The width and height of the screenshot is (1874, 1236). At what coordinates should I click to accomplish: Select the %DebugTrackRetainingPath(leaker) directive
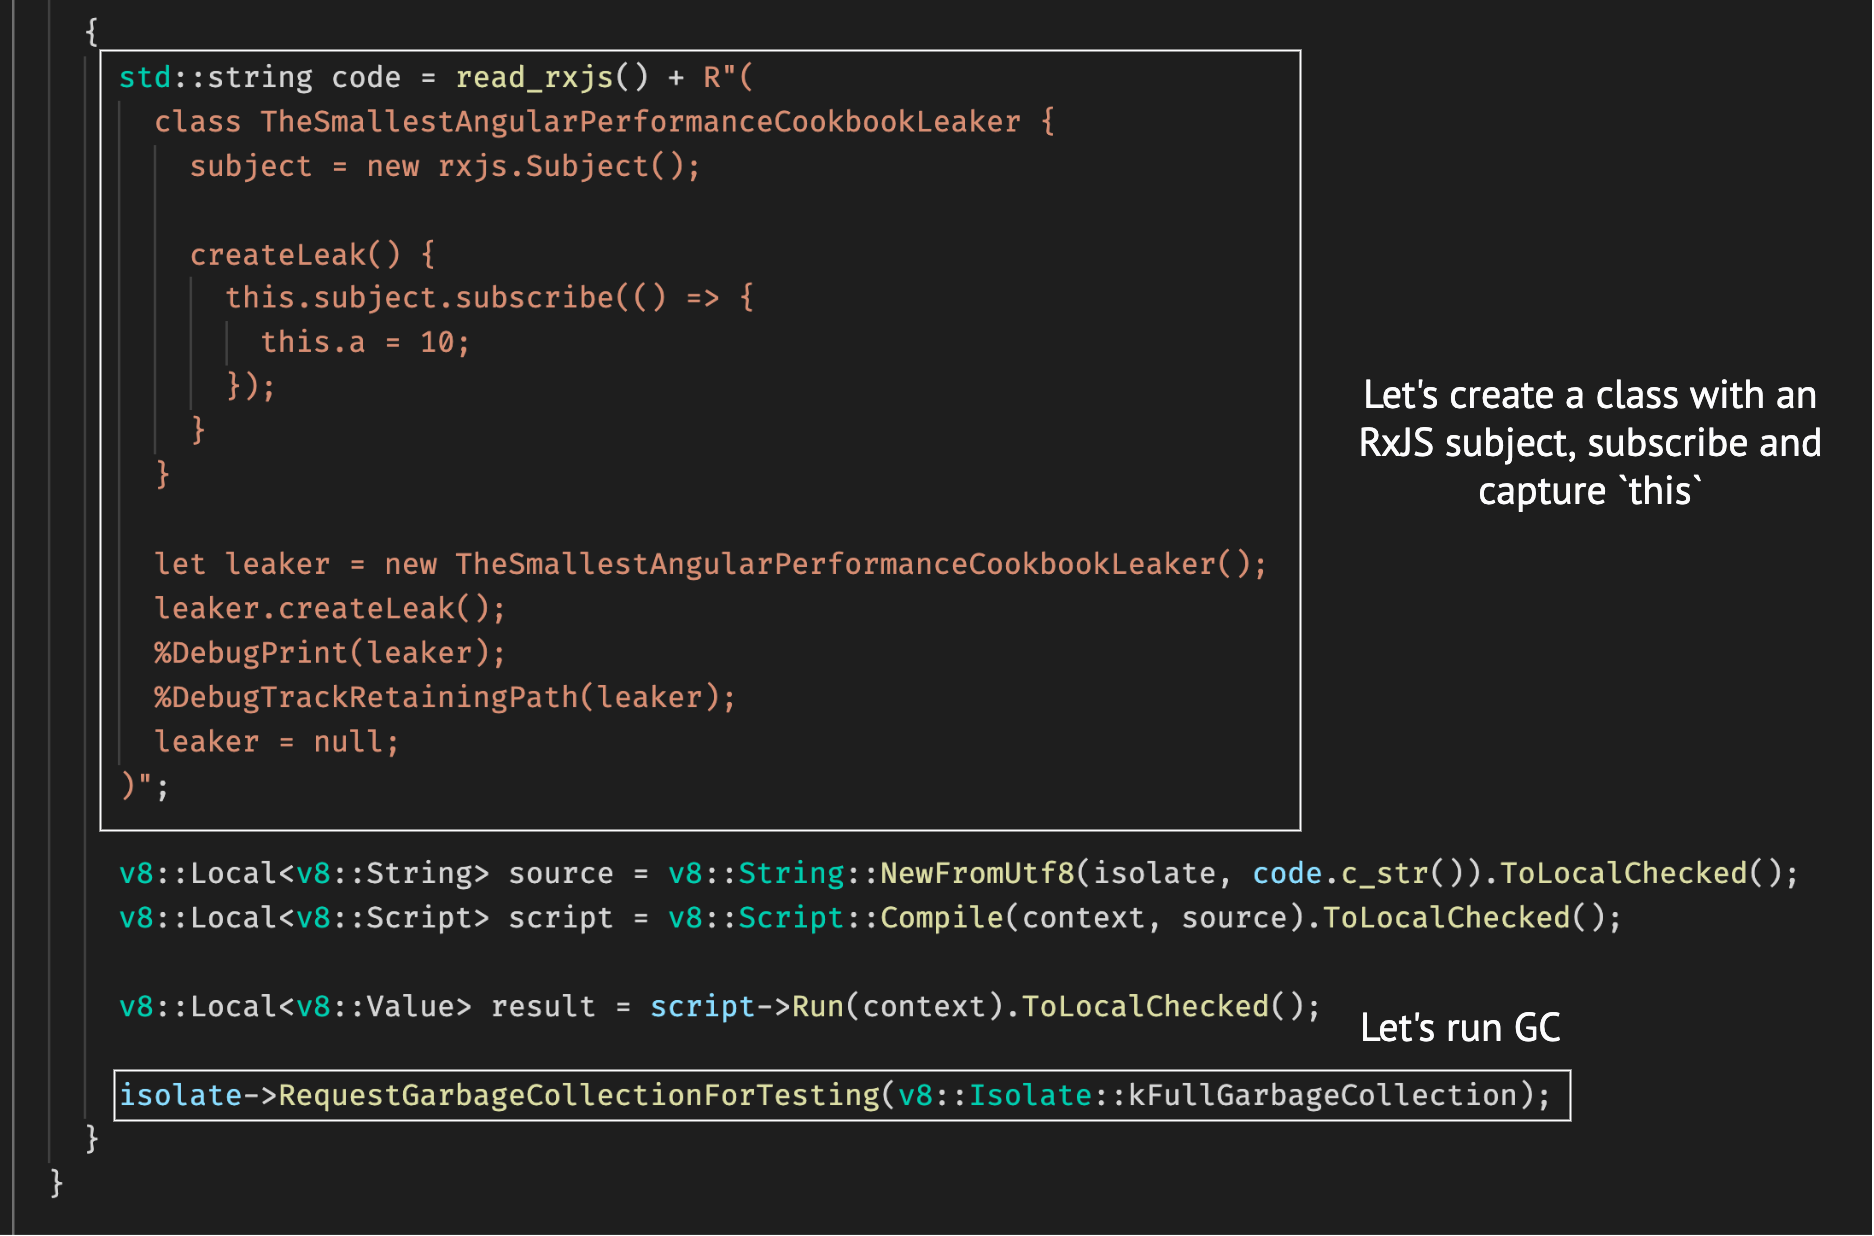coord(443,697)
